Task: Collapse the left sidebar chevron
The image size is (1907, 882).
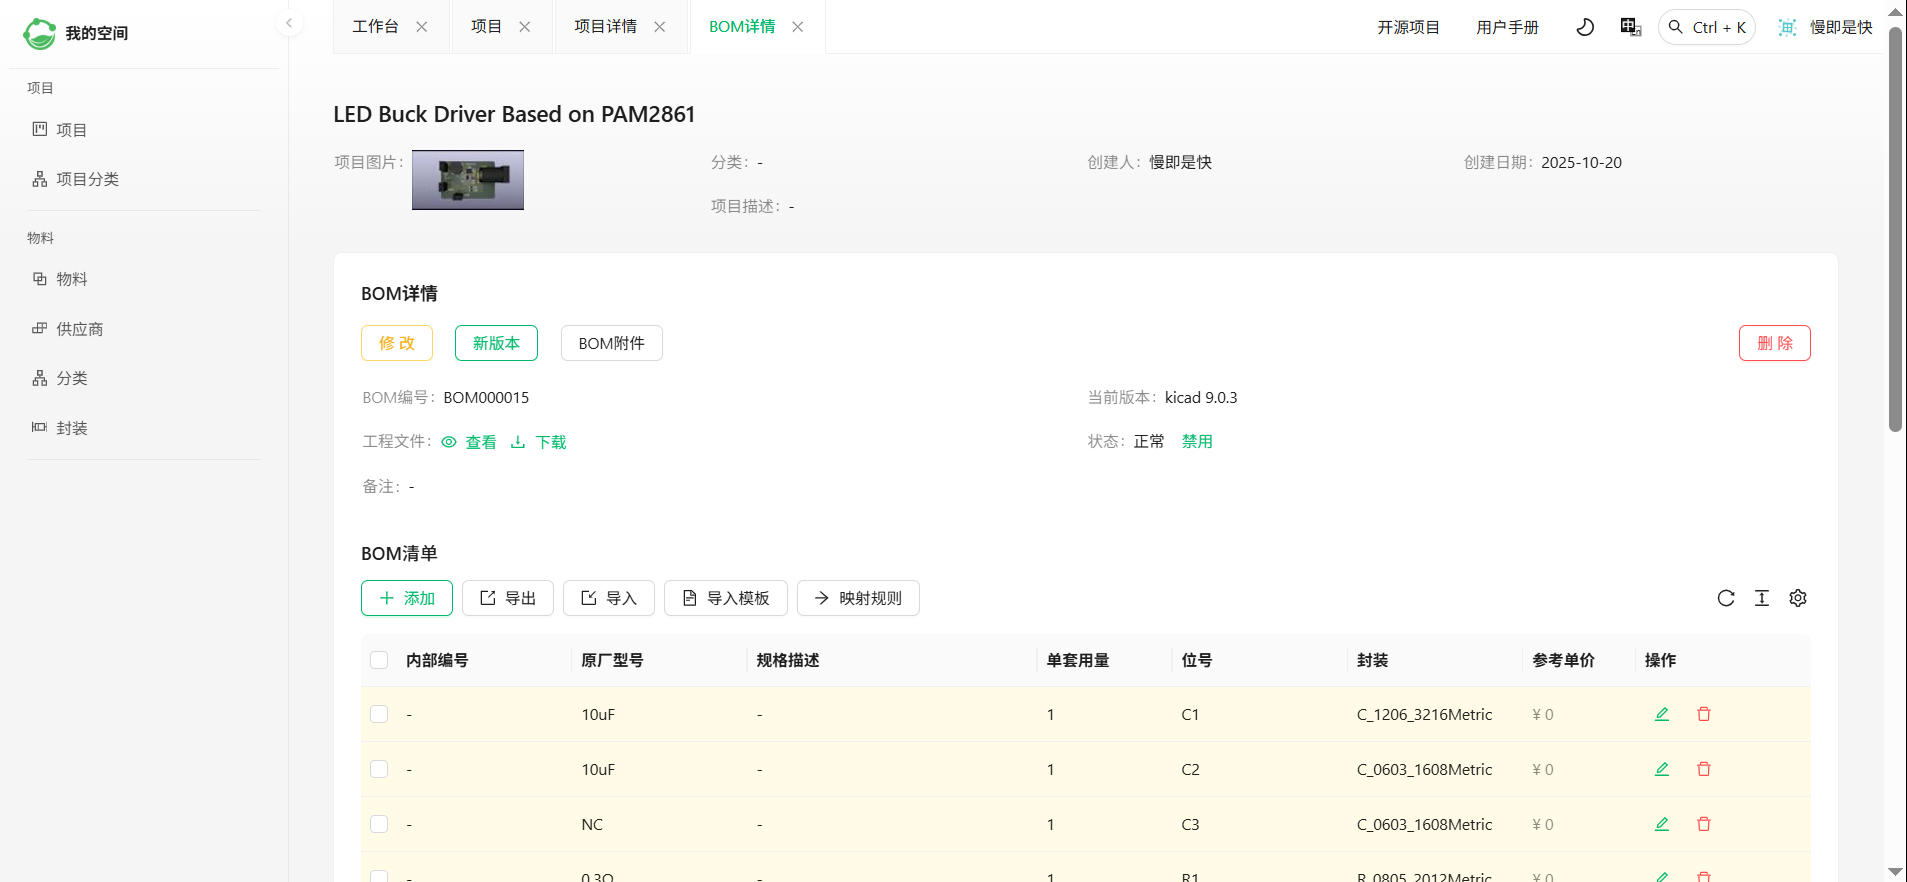Action: pyautogui.click(x=289, y=23)
